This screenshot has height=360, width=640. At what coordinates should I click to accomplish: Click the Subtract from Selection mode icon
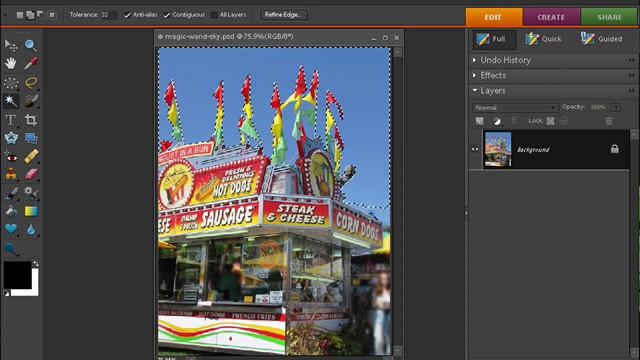[40, 14]
